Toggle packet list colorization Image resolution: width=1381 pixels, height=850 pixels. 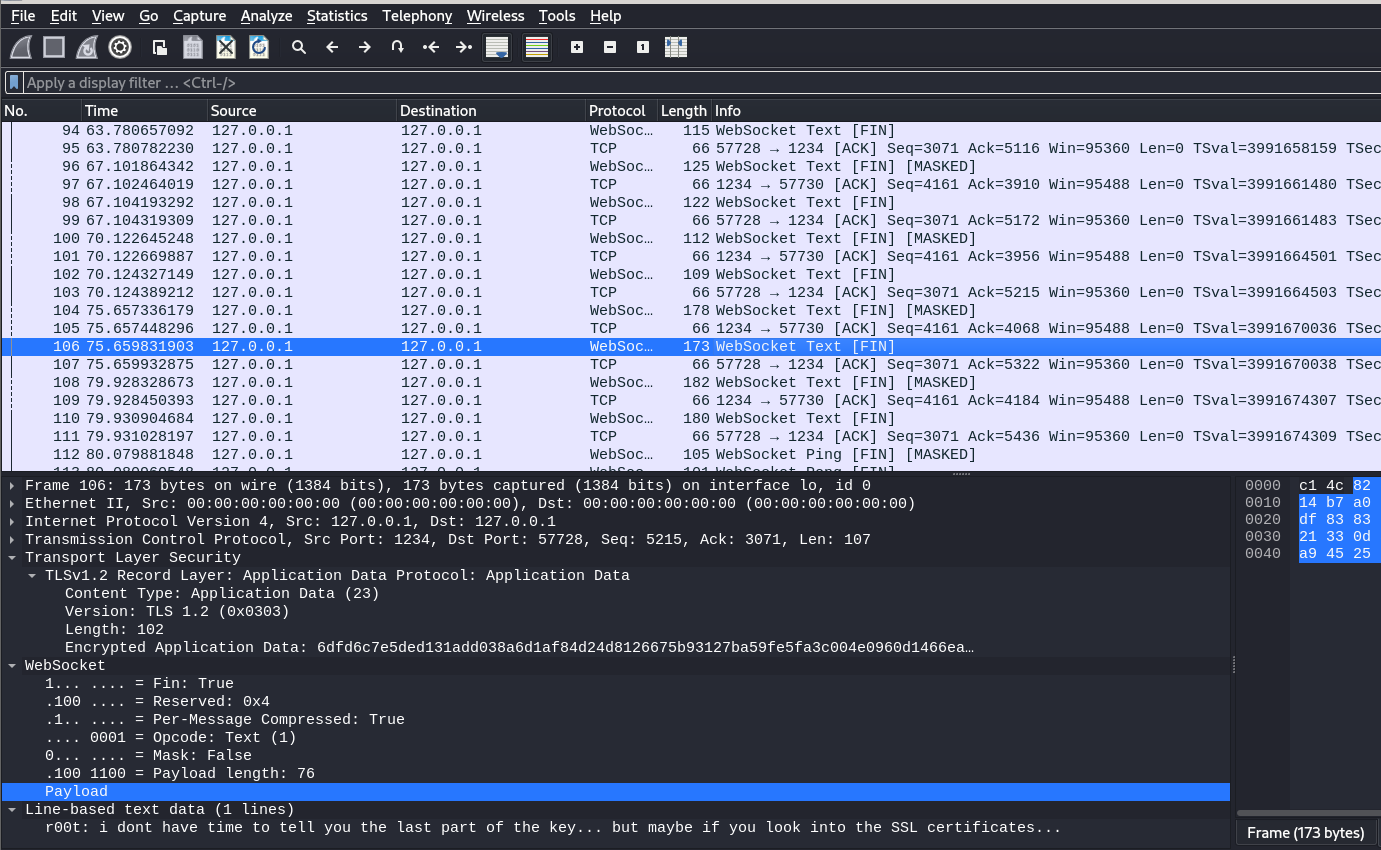point(537,47)
